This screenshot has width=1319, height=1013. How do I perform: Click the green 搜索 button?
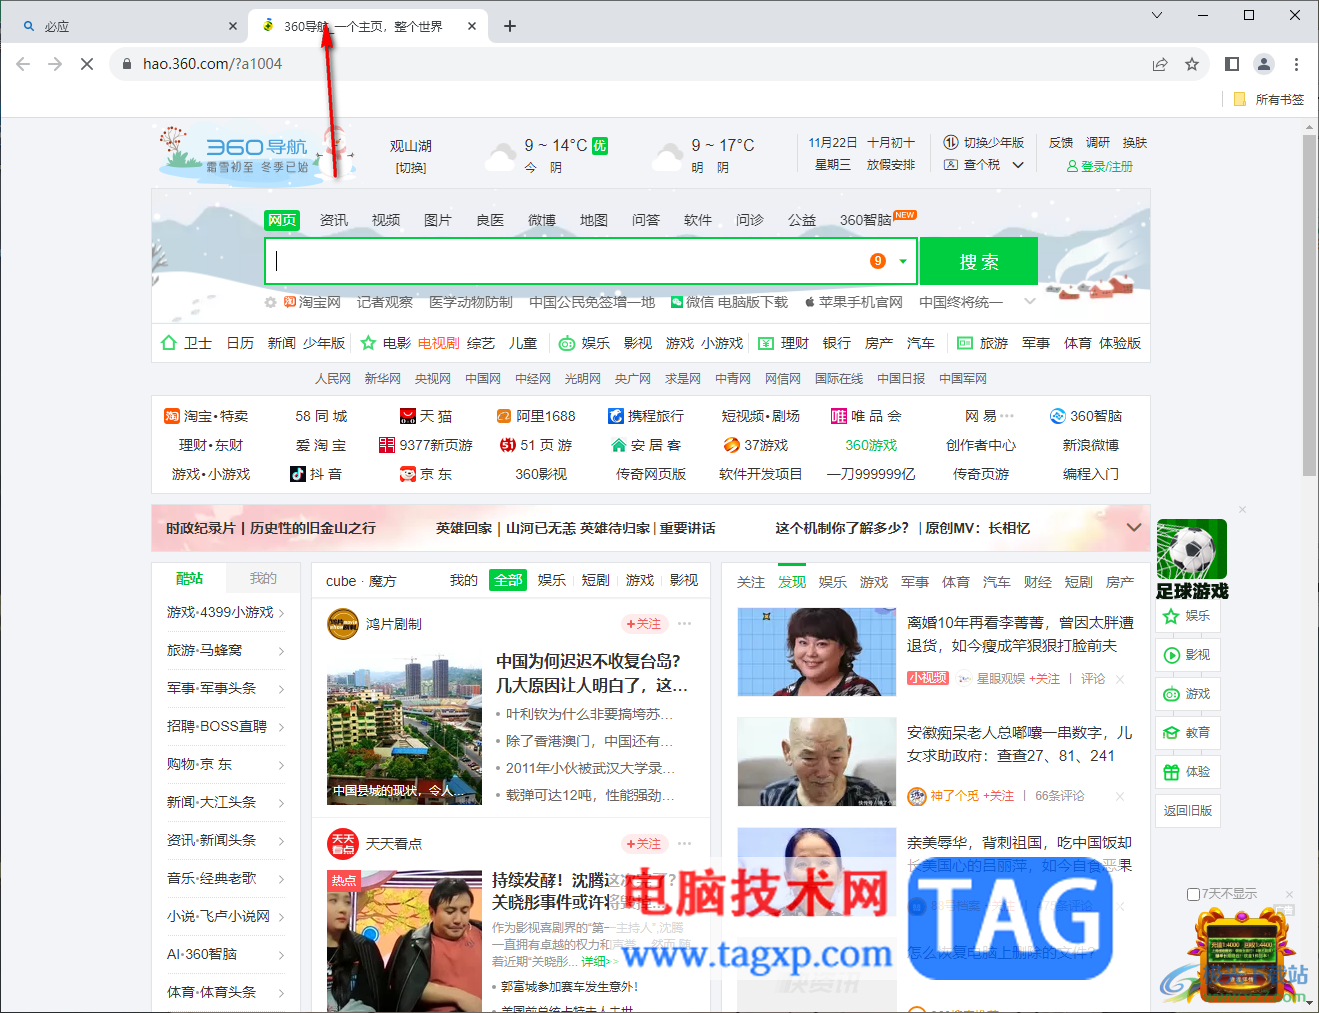(979, 262)
